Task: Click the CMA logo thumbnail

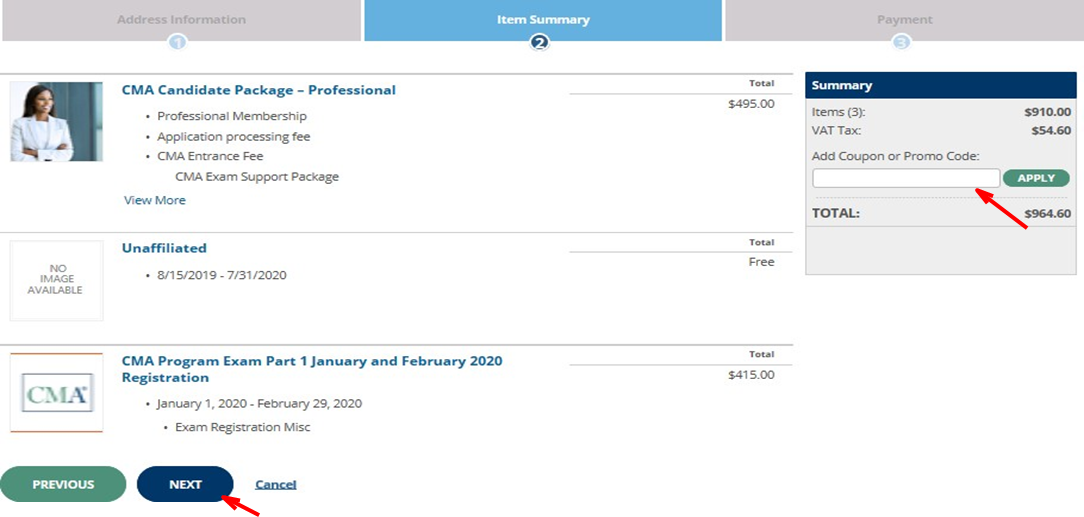Action: (56, 392)
